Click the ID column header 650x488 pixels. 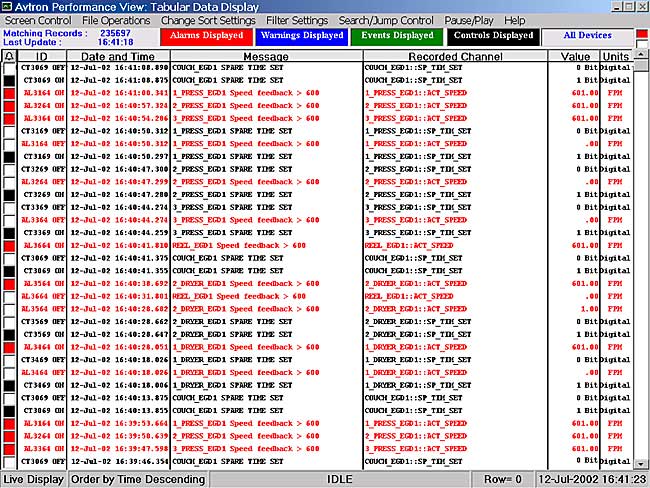(41, 56)
